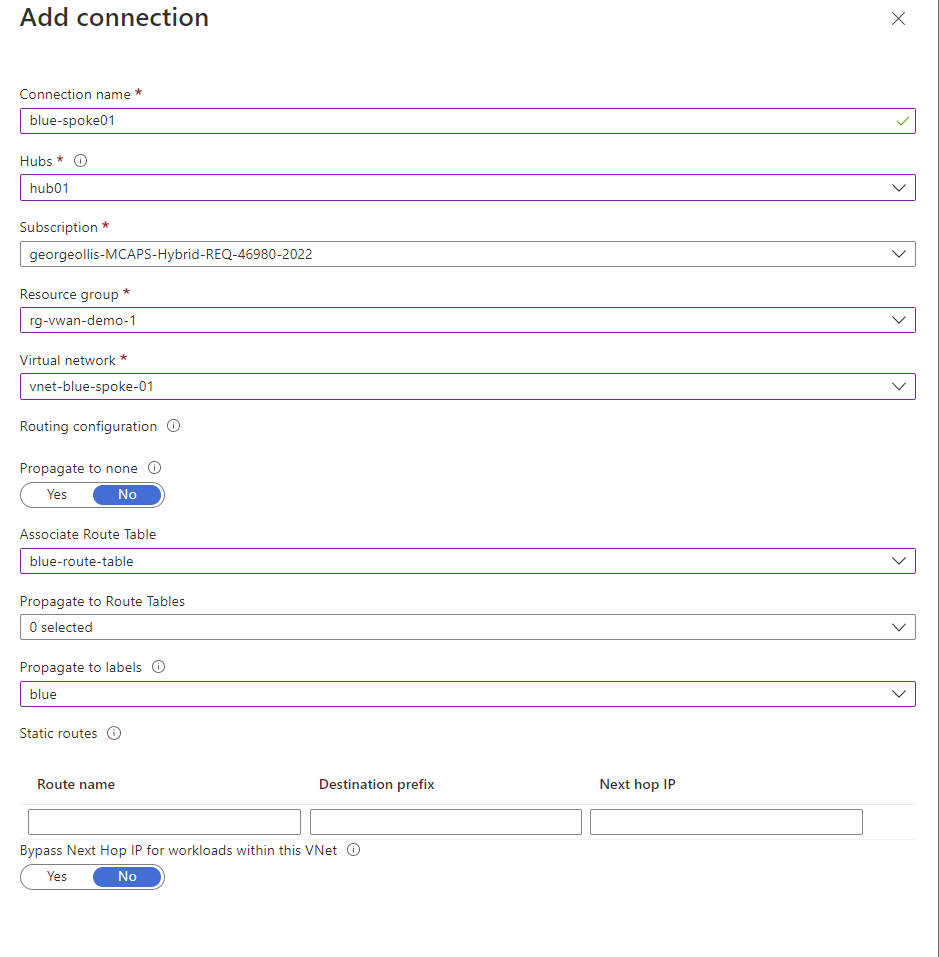Expand the Subscription dropdown
Viewport: 939px width, 957px height.
click(x=900, y=253)
